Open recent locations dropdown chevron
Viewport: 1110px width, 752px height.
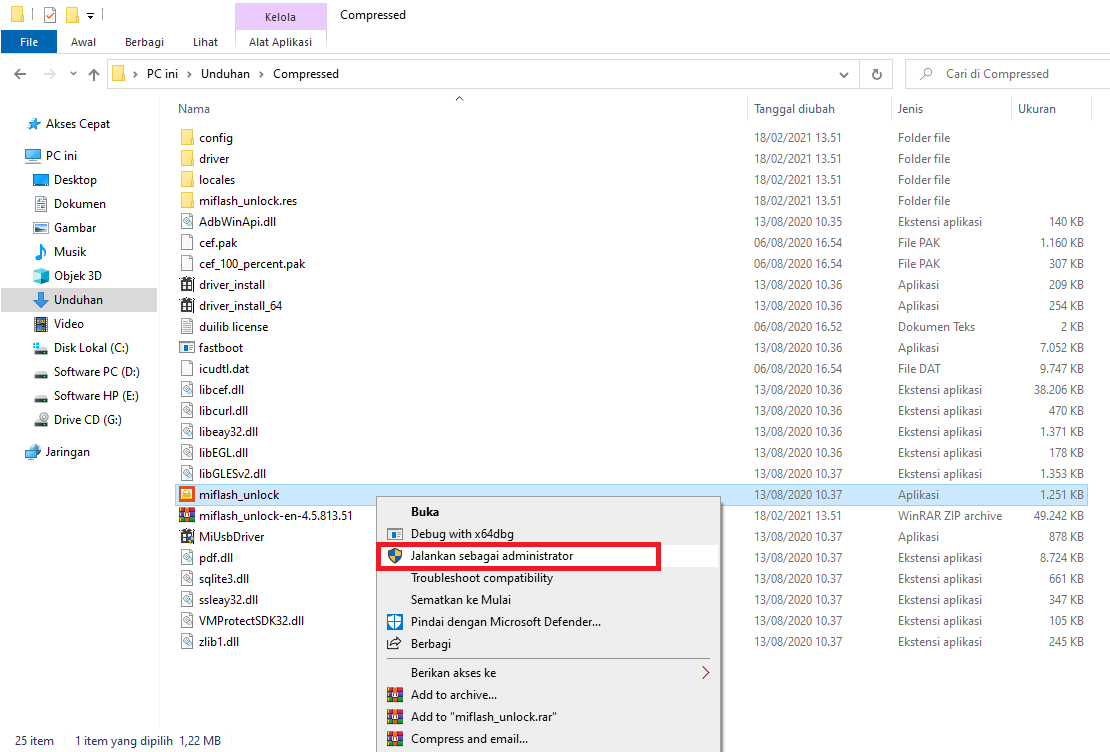point(73,74)
